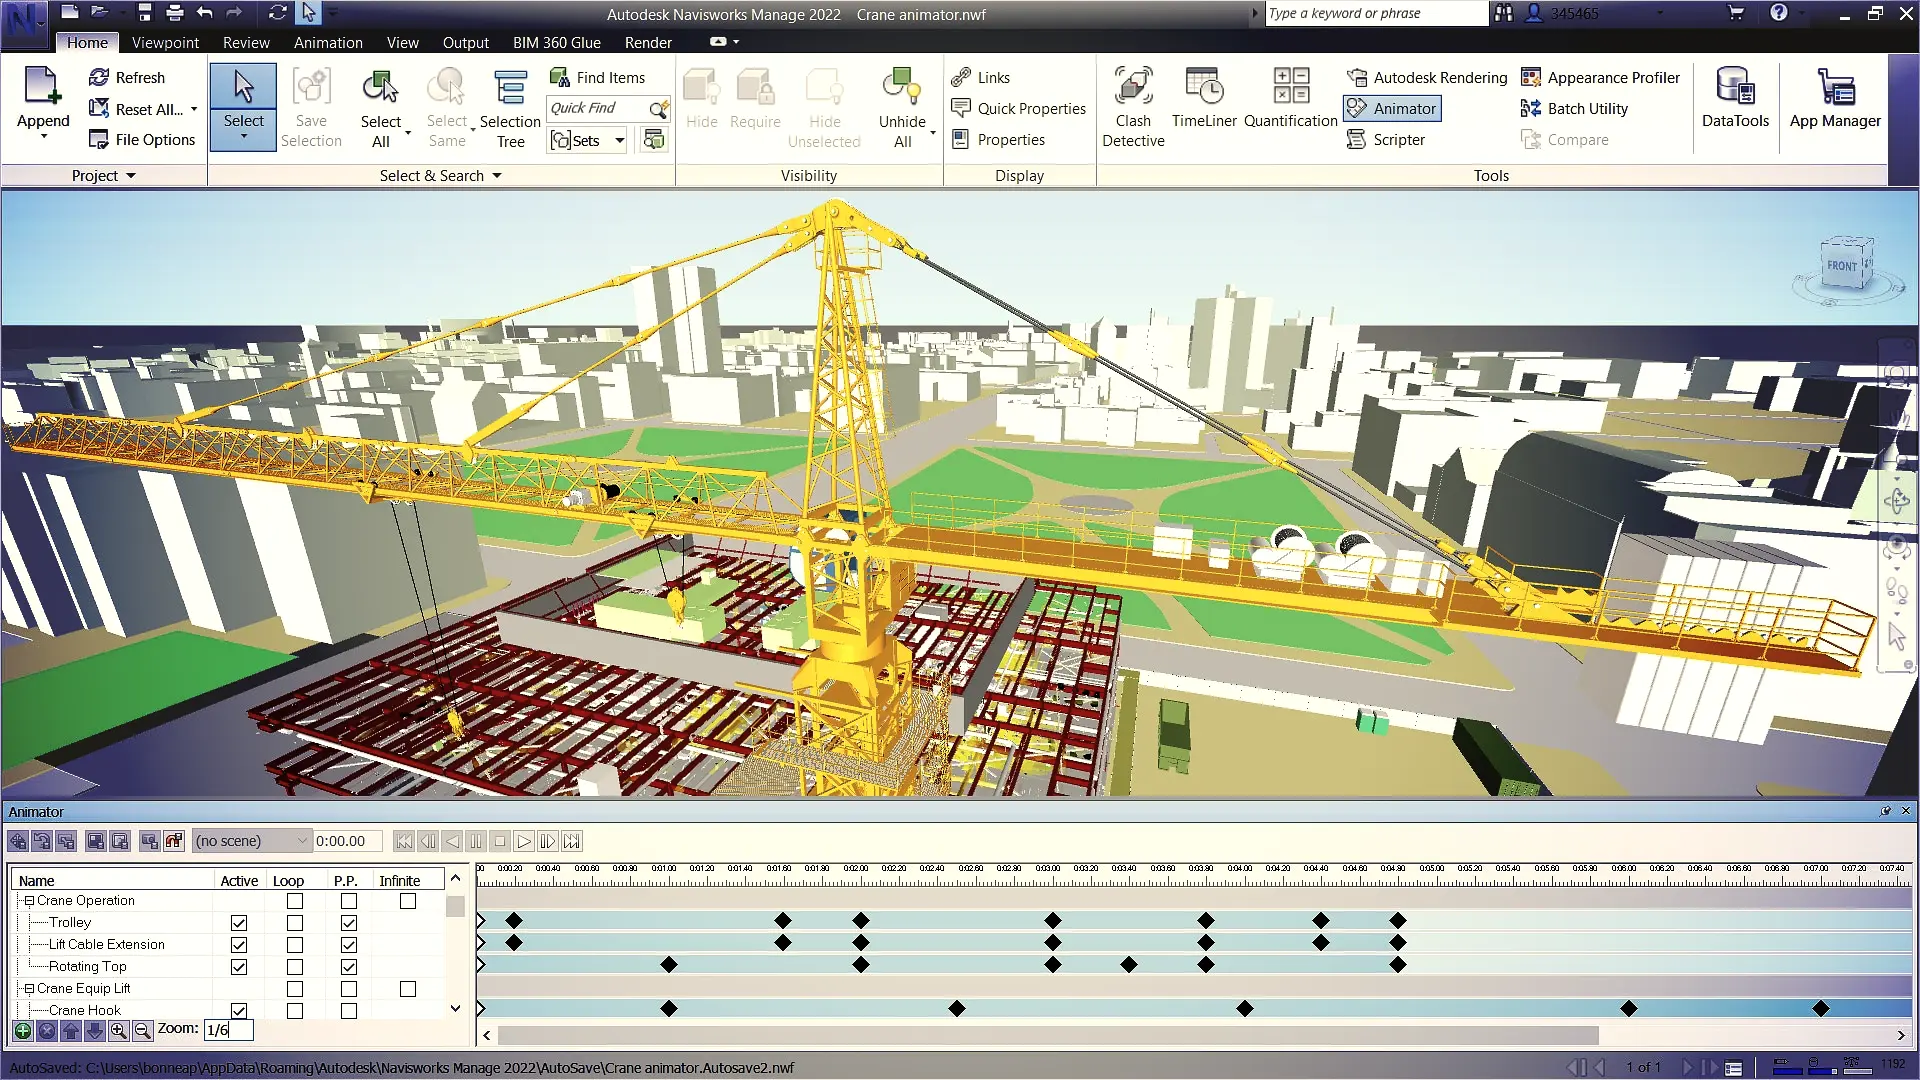Toggle Infinite checkbox for Crane Operation
Screen dimensions: 1920x1080
pyautogui.click(x=408, y=901)
